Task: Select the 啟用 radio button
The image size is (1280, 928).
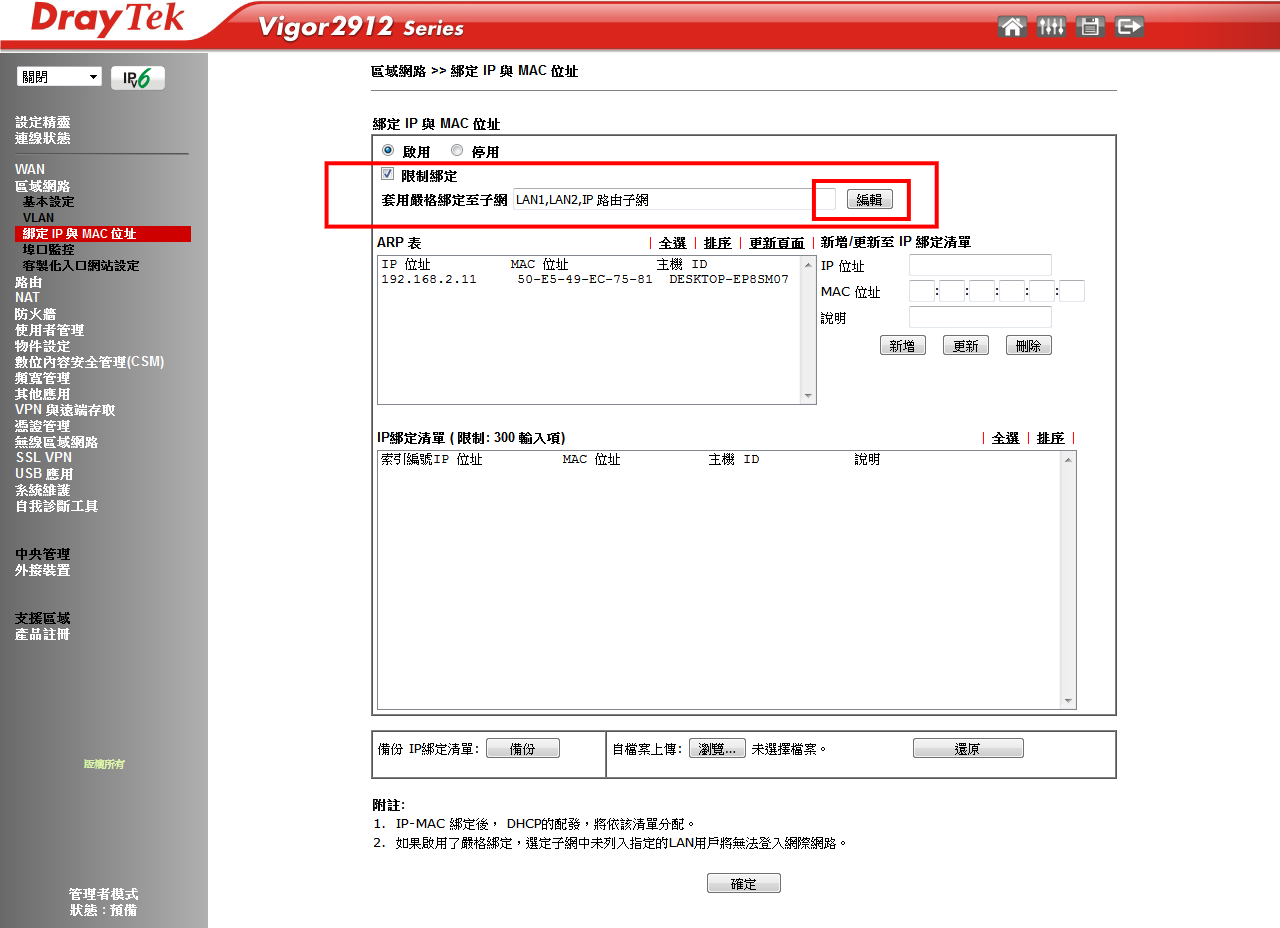Action: coord(387,149)
